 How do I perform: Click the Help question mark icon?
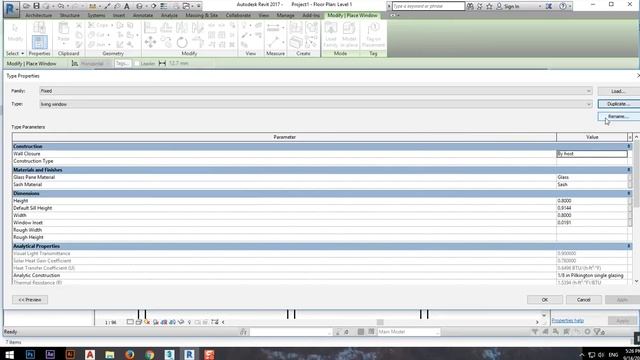click(563, 6)
